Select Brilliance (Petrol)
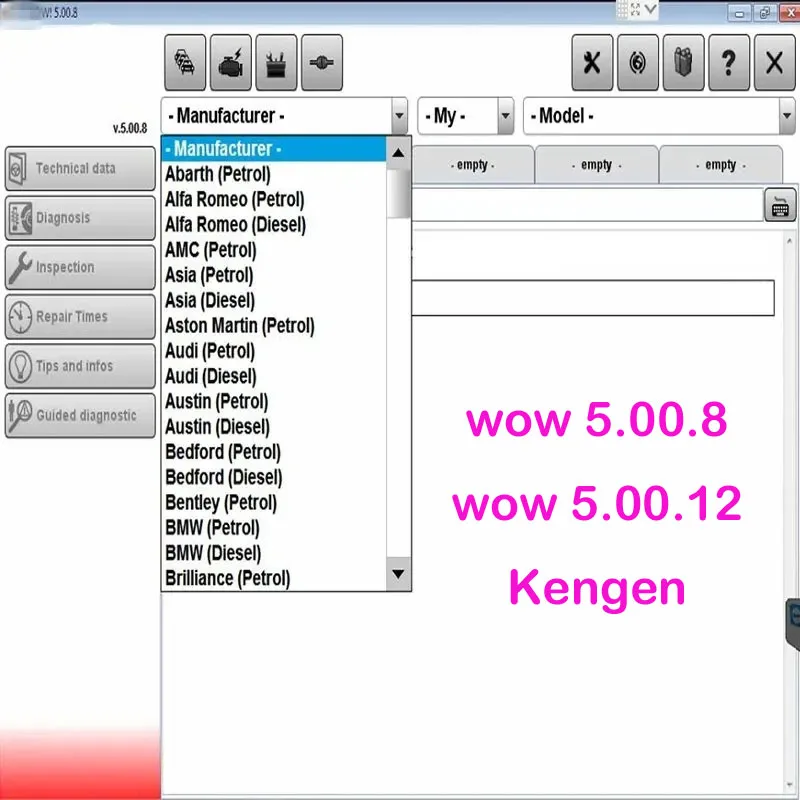Screen dimensions: 800x800 pos(274,578)
